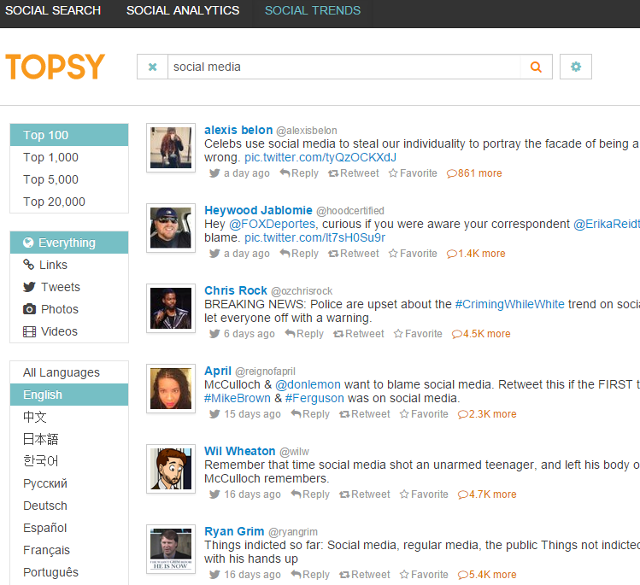The height and width of the screenshot is (585, 640).
Task: Favorite Chris Rock's tweet
Action: tap(418, 334)
